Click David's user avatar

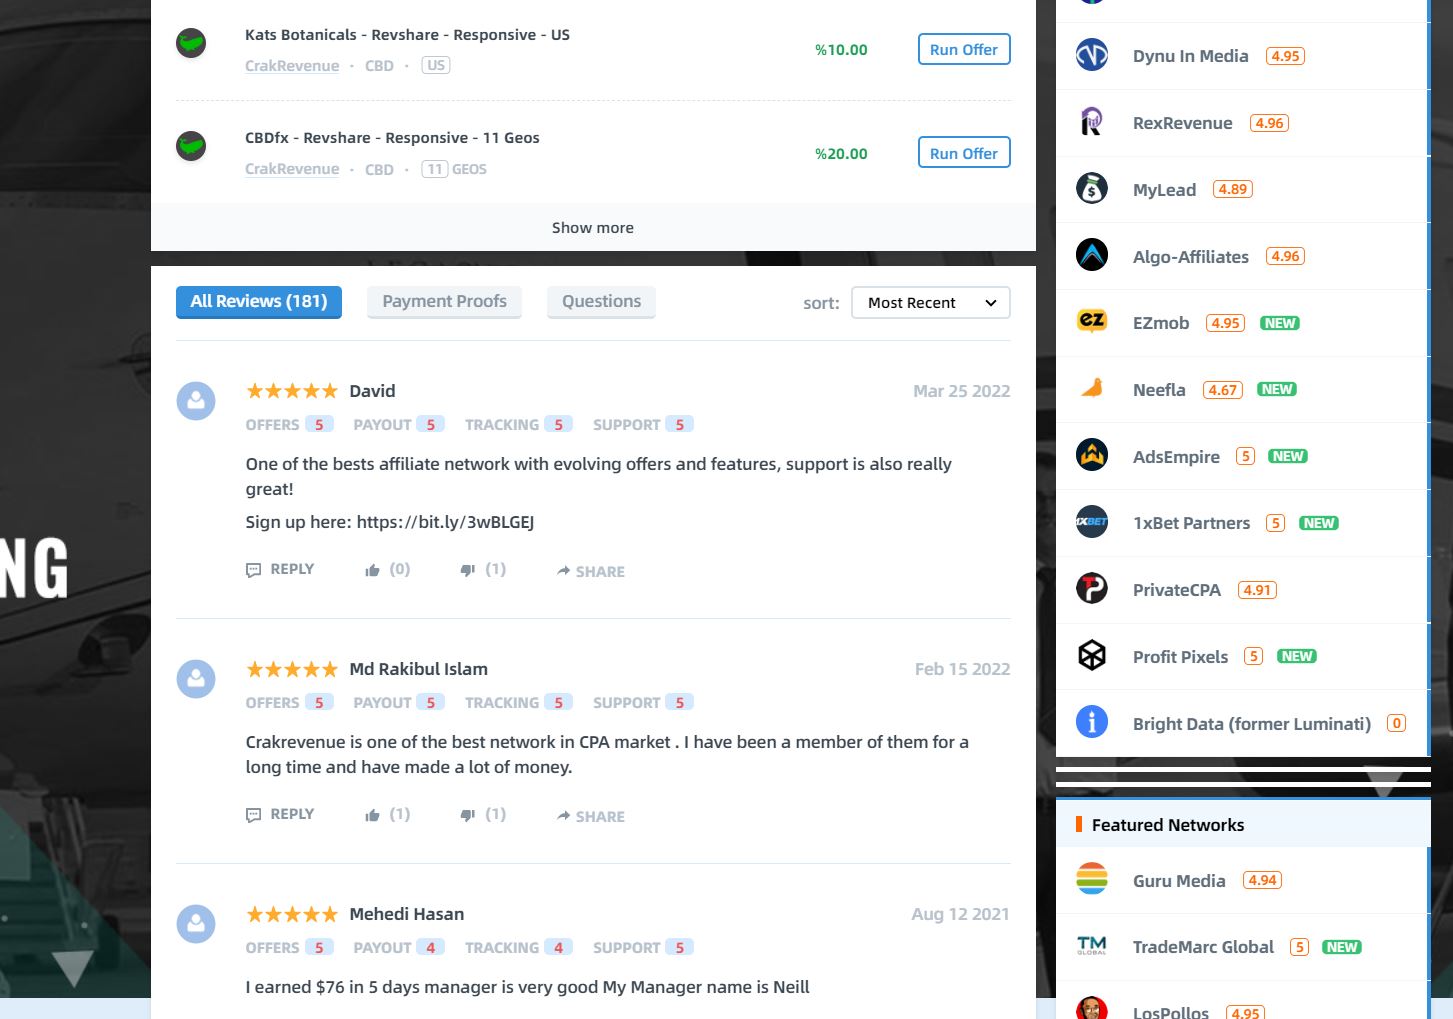pyautogui.click(x=196, y=401)
